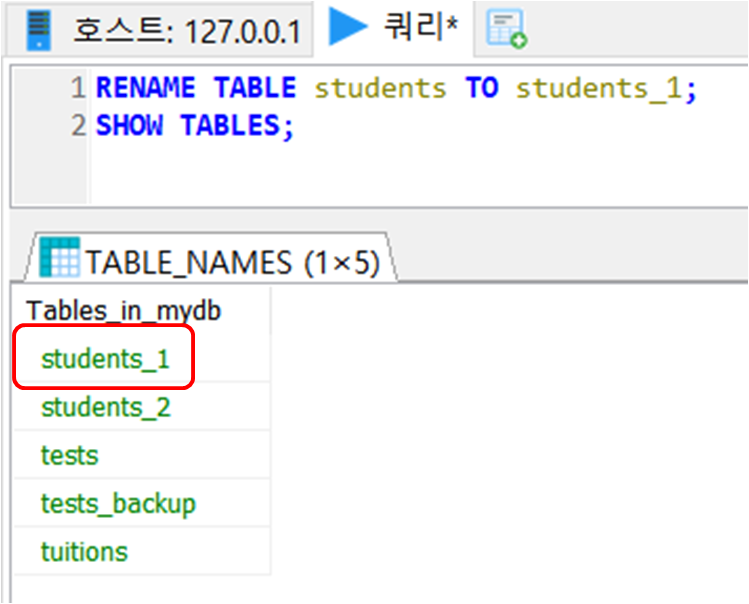Image resolution: width=749 pixels, height=604 pixels.
Task: Open the host 127.0.0.1 tab
Action: click(160, 30)
